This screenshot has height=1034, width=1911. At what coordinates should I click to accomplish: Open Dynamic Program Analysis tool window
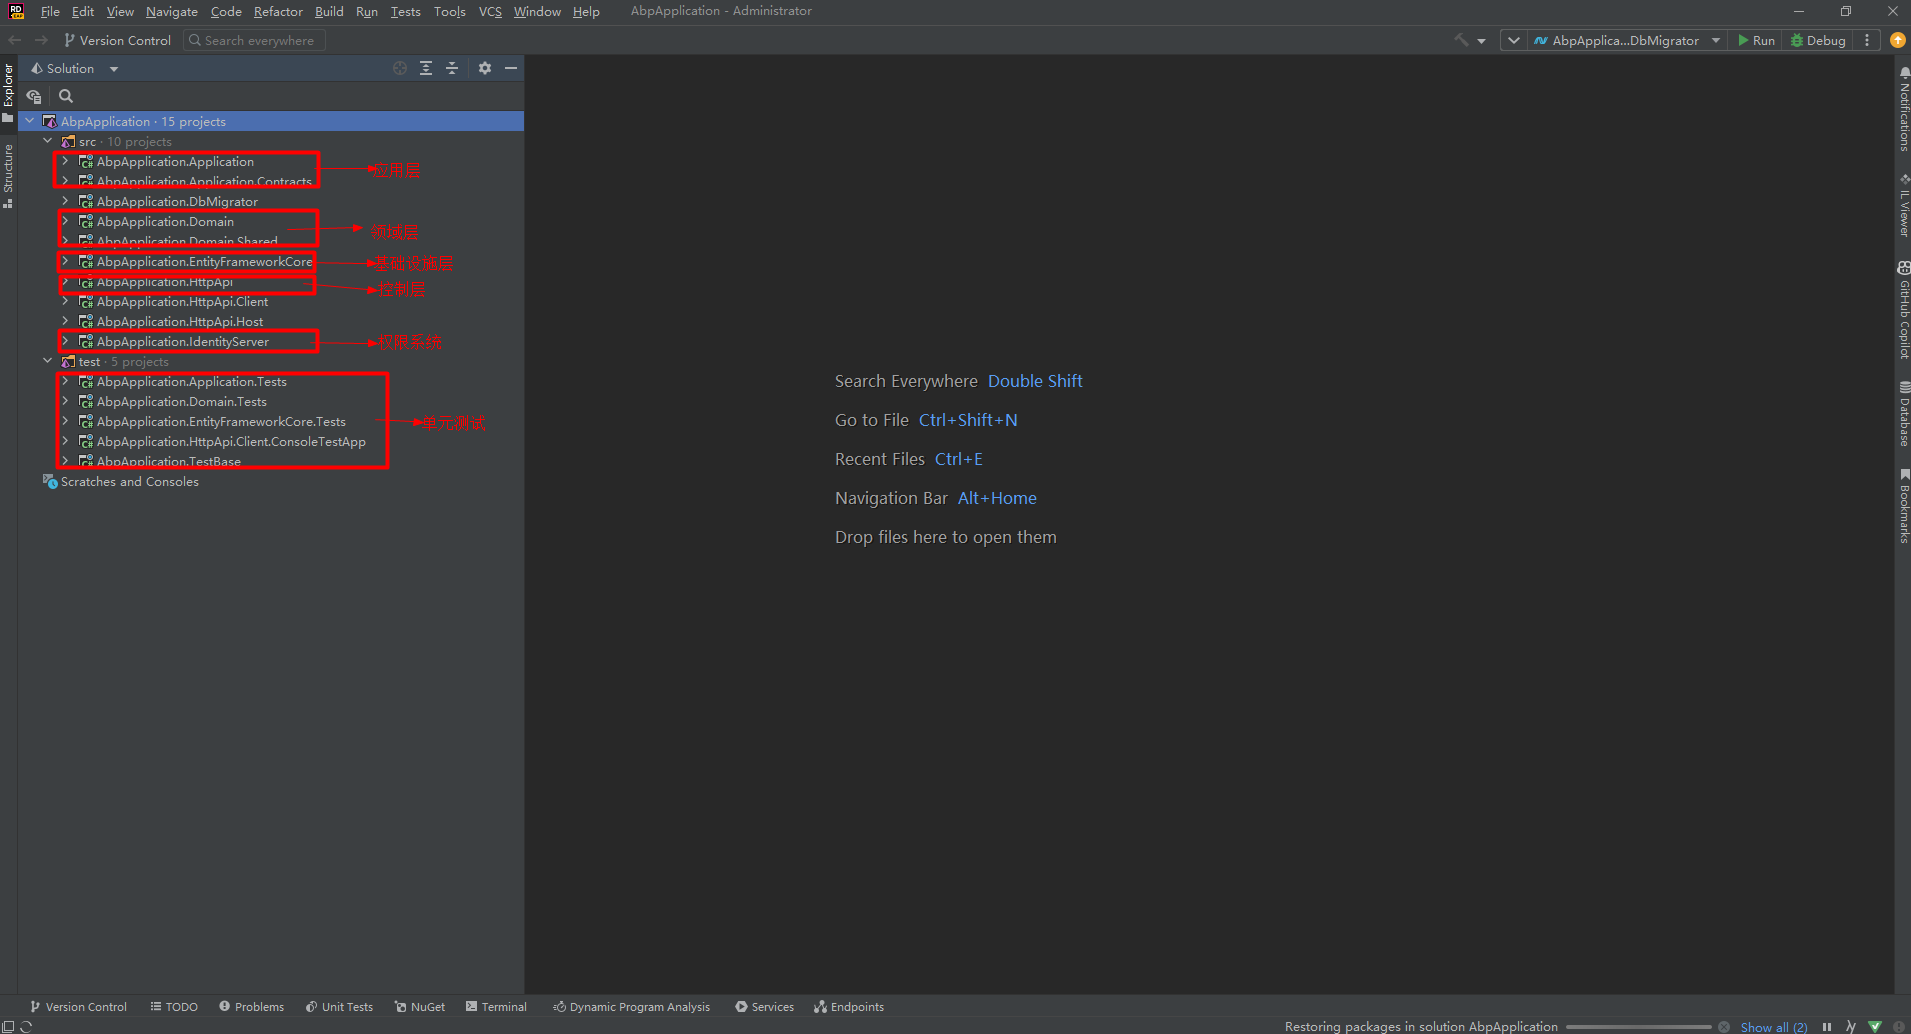[x=631, y=1007]
